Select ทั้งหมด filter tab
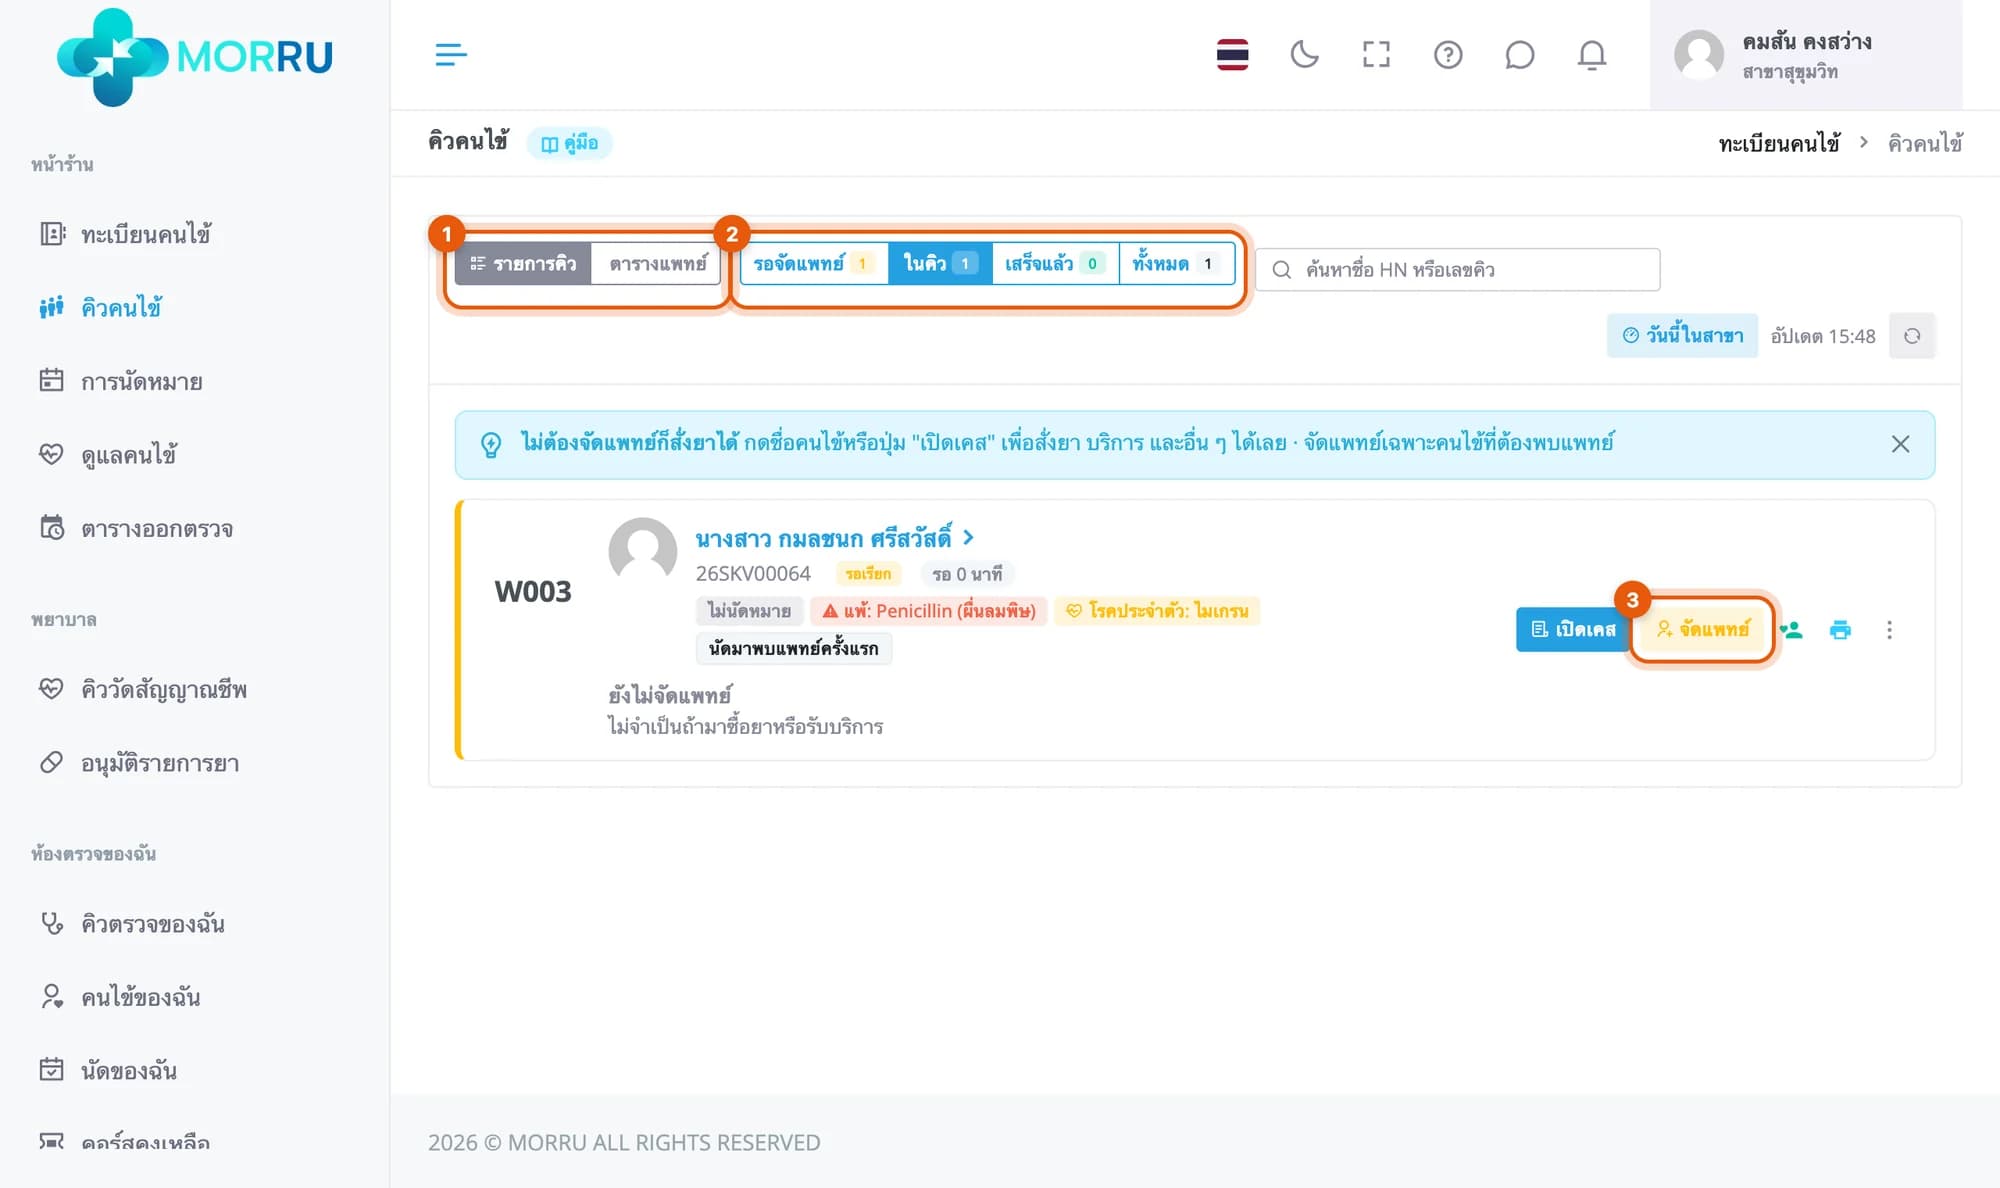Viewport: 2000px width, 1188px height. (1177, 264)
